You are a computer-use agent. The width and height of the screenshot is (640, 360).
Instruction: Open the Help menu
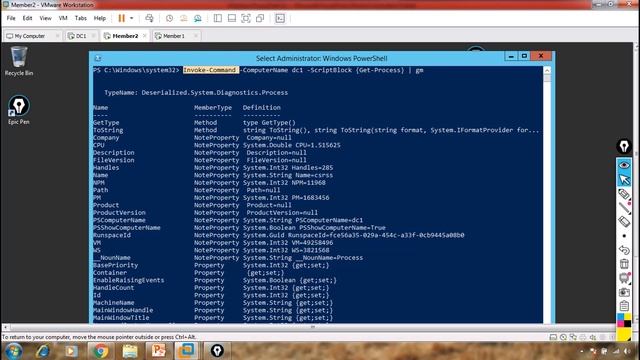coord(100,18)
